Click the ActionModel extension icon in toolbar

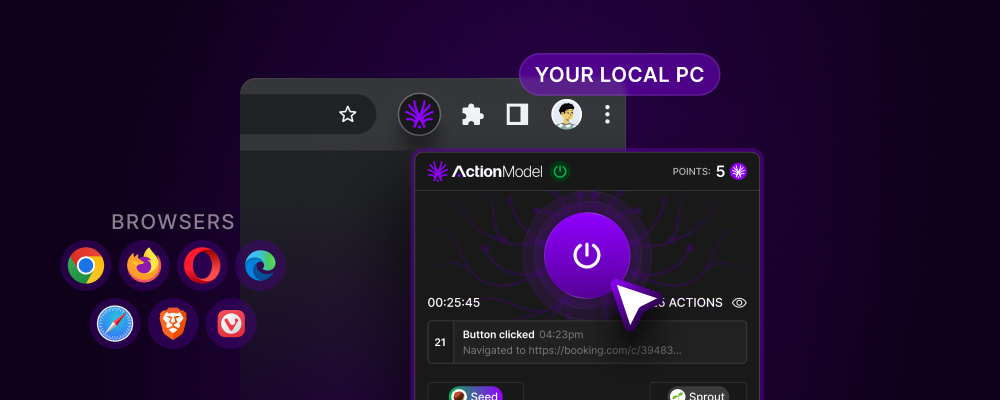tap(420, 115)
